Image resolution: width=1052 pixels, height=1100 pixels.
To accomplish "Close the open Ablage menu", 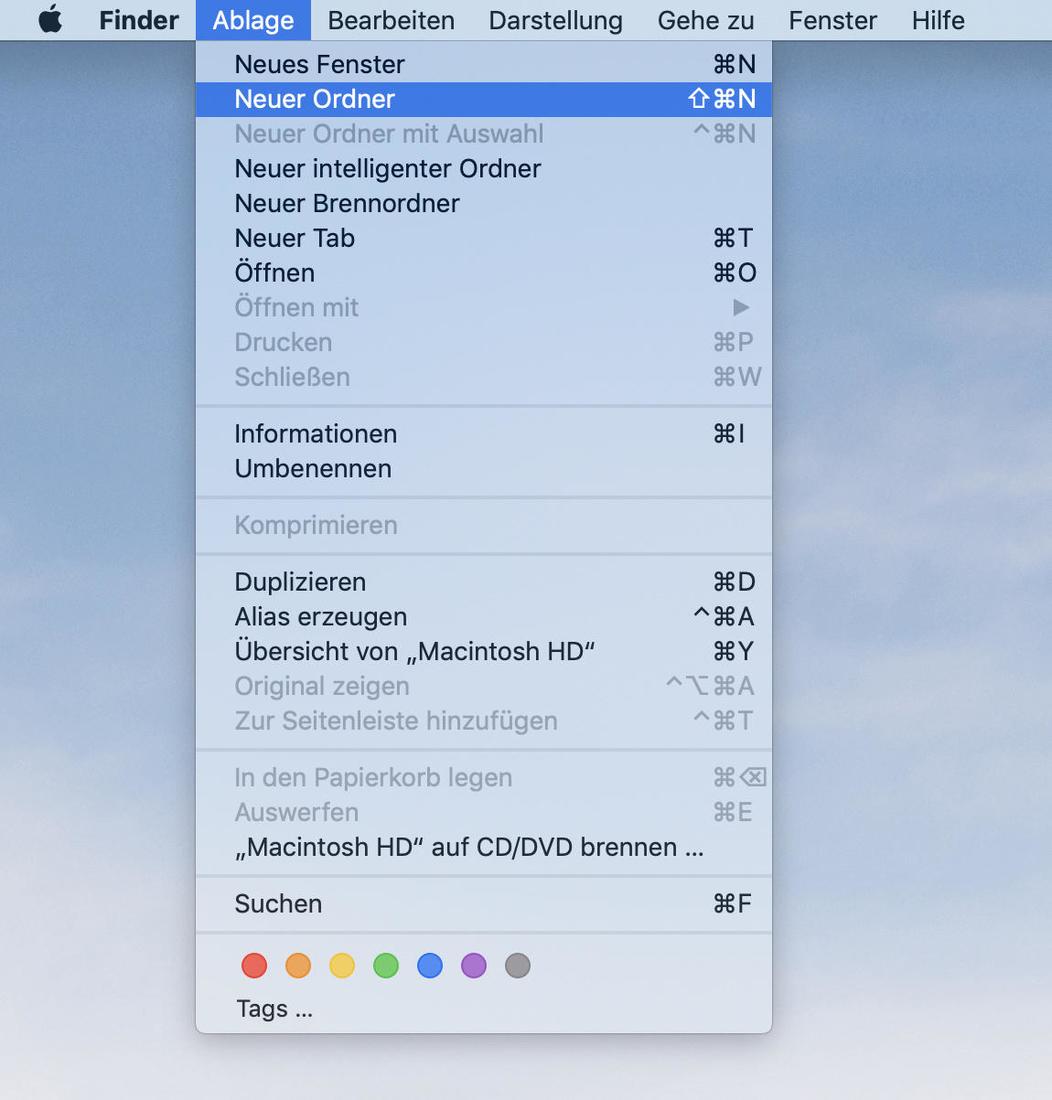I will coord(253,20).
